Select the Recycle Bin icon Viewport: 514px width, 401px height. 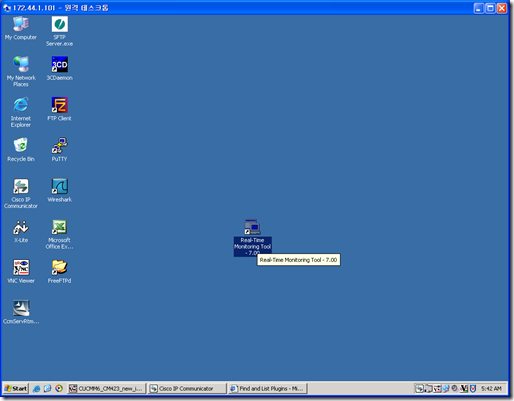coord(21,150)
